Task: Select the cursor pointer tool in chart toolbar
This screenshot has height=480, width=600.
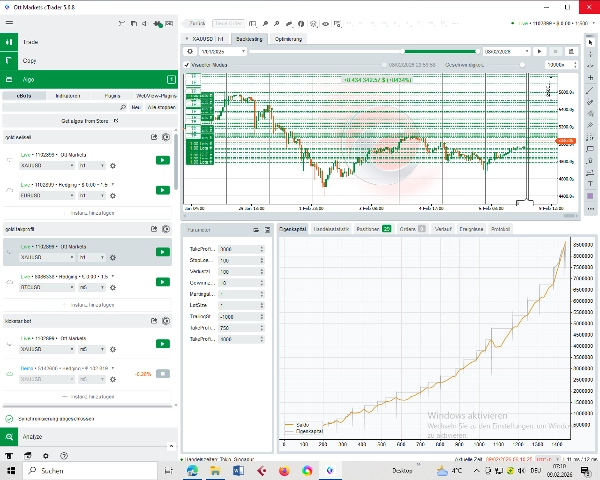Action: [x=590, y=42]
